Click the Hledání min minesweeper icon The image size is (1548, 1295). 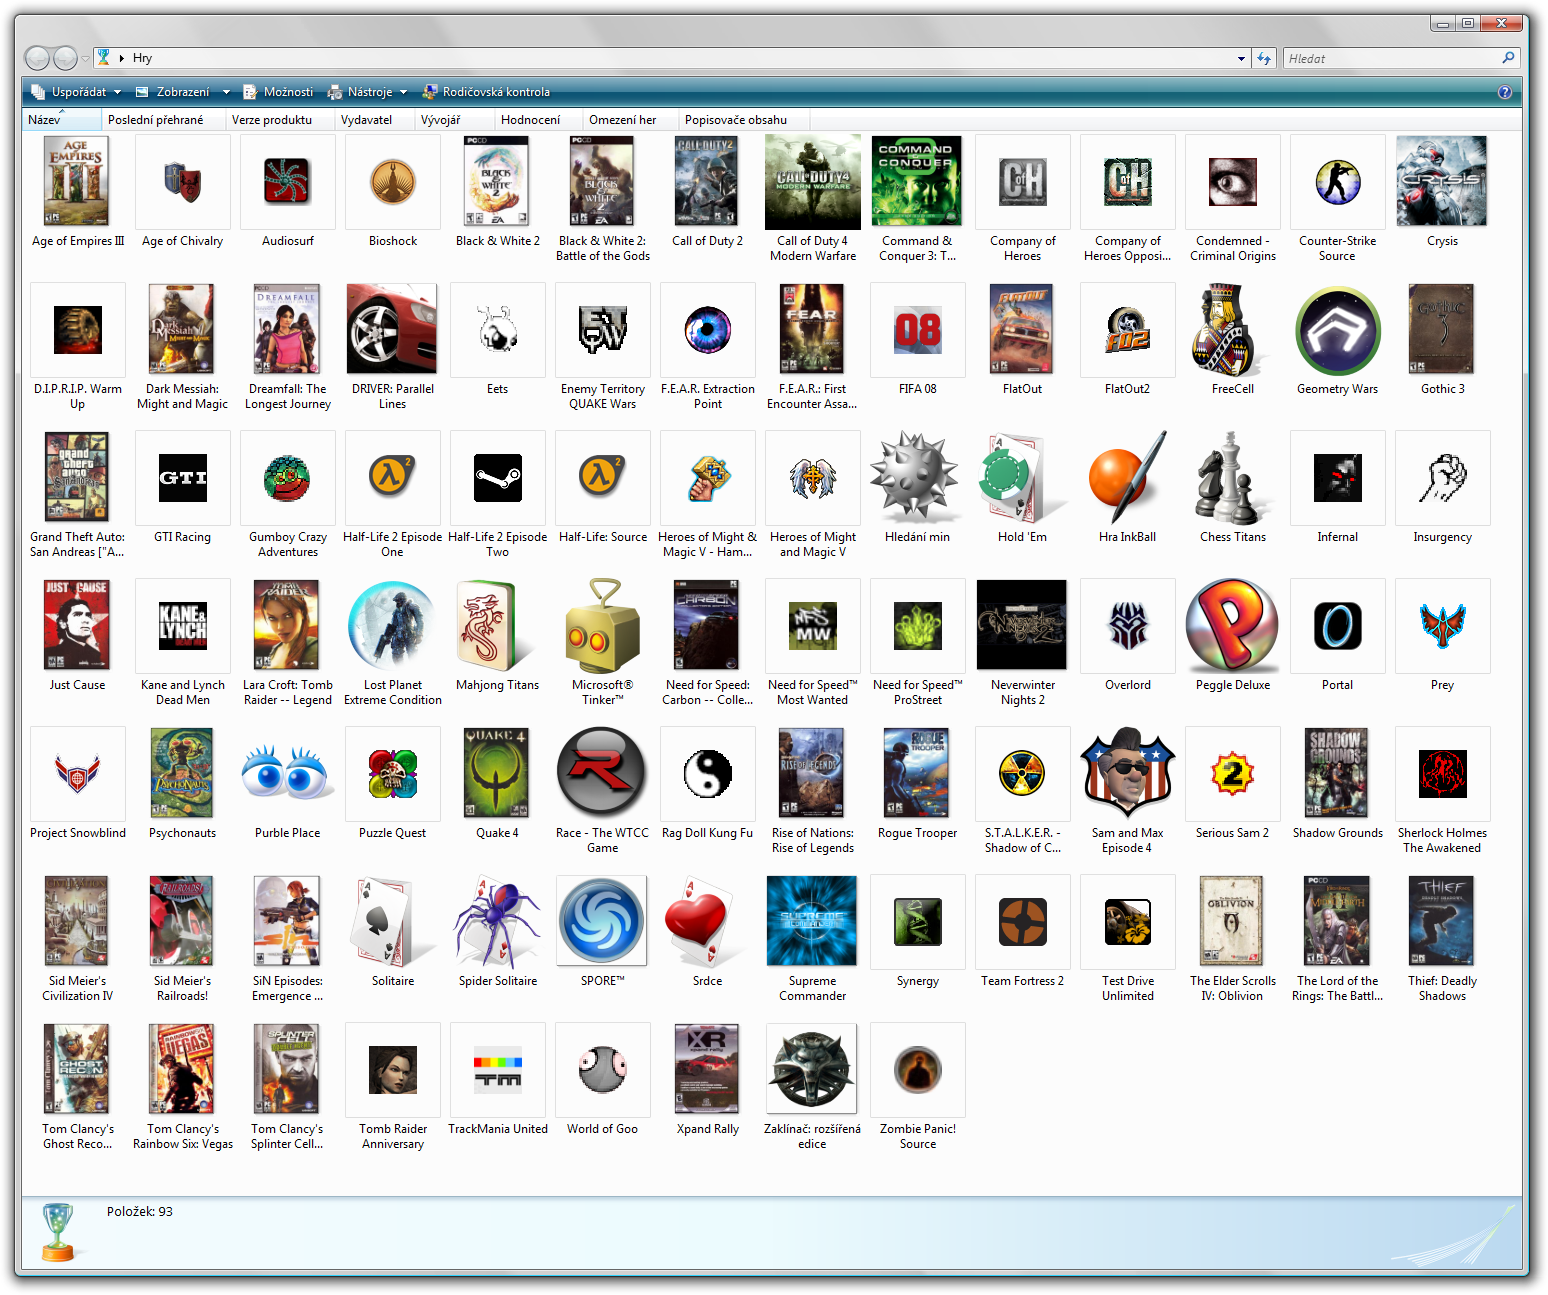pyautogui.click(x=915, y=477)
